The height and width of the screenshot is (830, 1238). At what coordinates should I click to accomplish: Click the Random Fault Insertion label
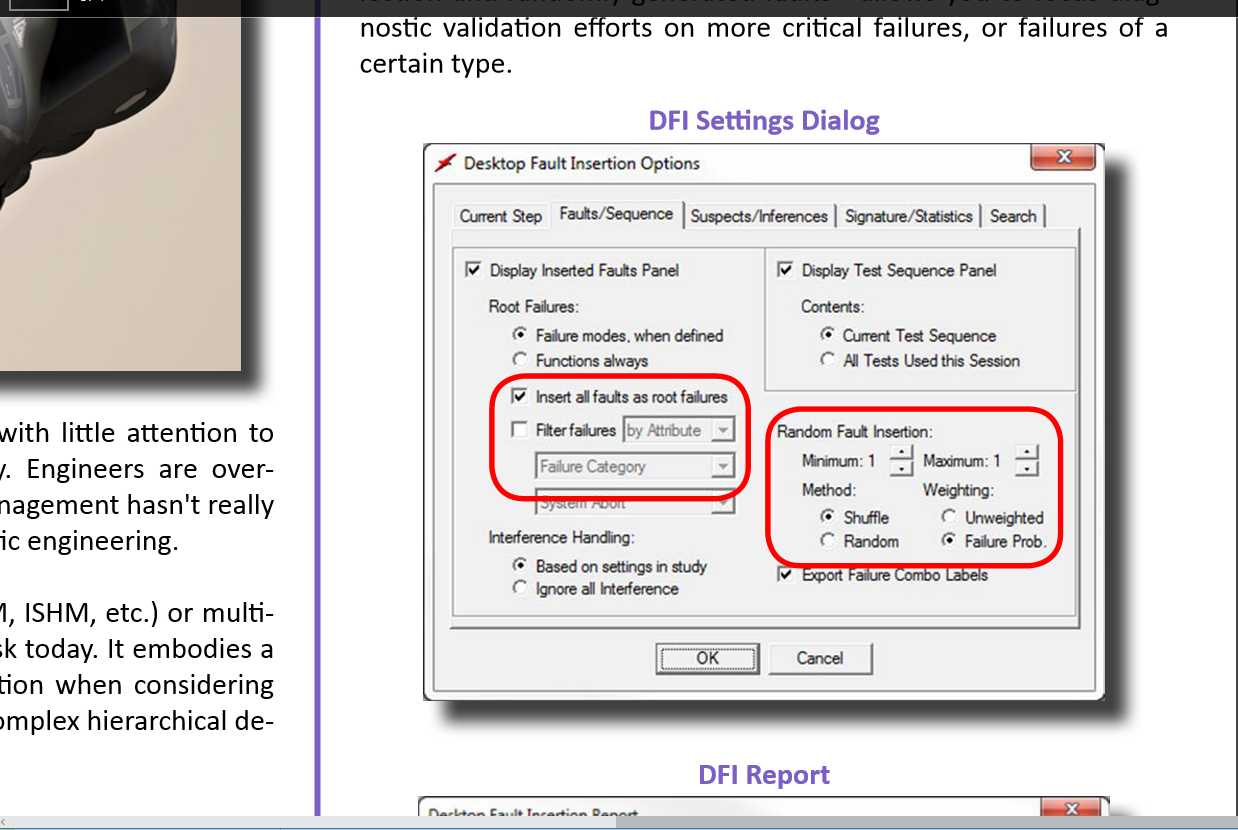(855, 432)
